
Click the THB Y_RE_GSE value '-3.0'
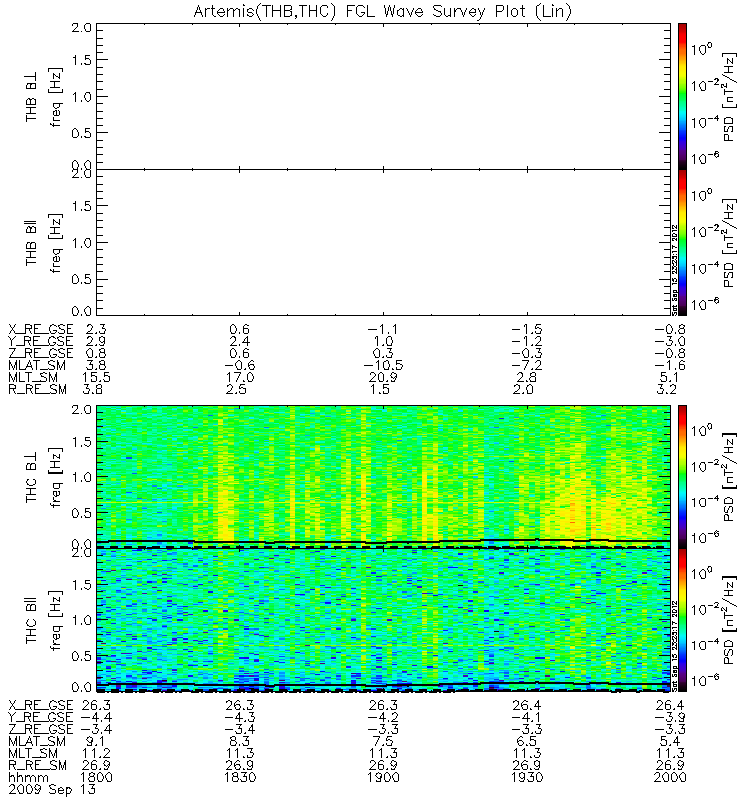(670, 341)
